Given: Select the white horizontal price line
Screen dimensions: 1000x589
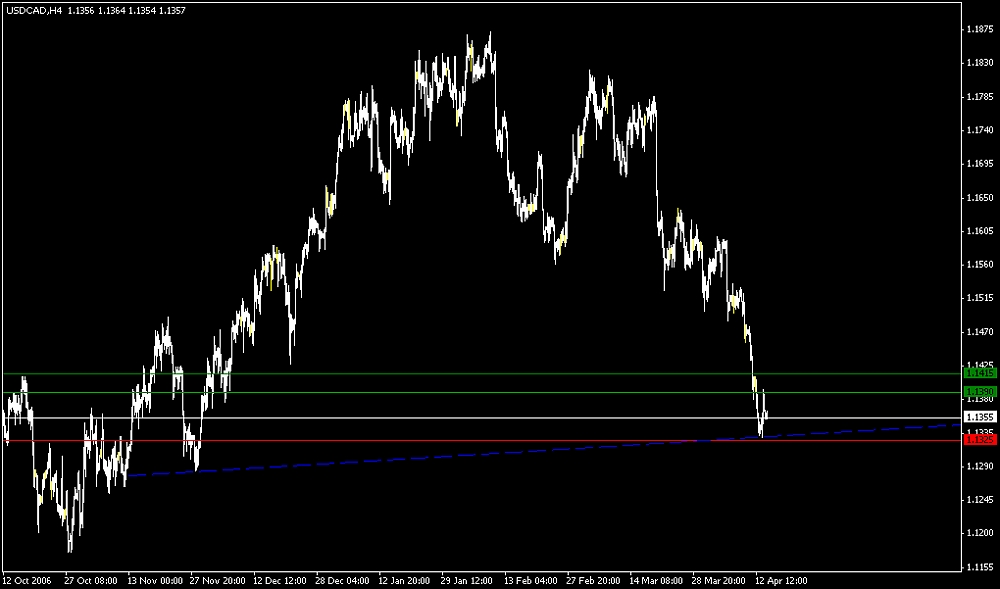Looking at the screenshot, I should pos(500,417).
